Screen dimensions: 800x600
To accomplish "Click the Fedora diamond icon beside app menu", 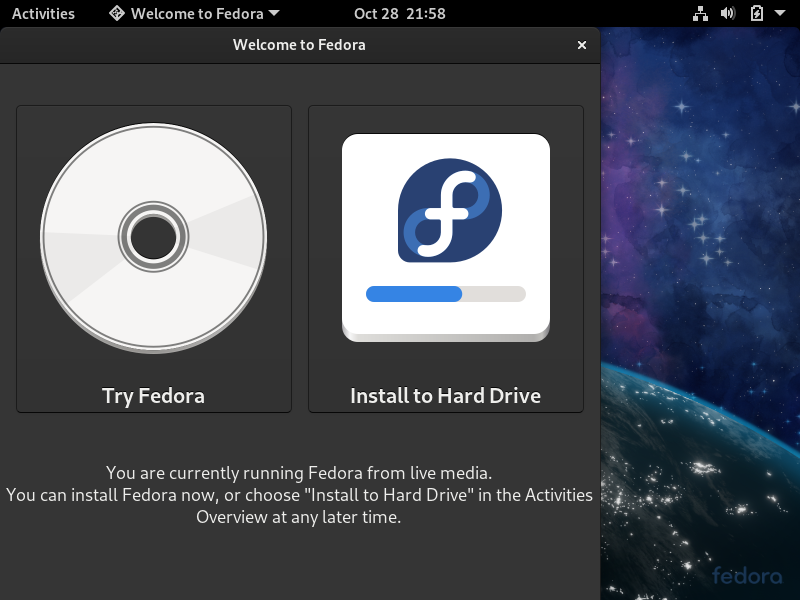I will tap(117, 13).
